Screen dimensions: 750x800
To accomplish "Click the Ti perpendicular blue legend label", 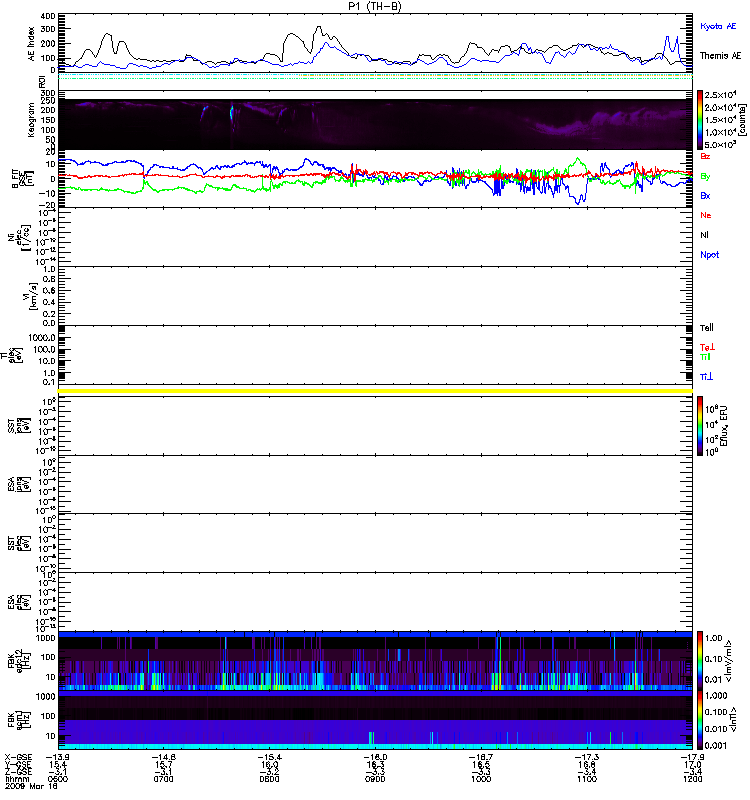I will tap(706, 377).
